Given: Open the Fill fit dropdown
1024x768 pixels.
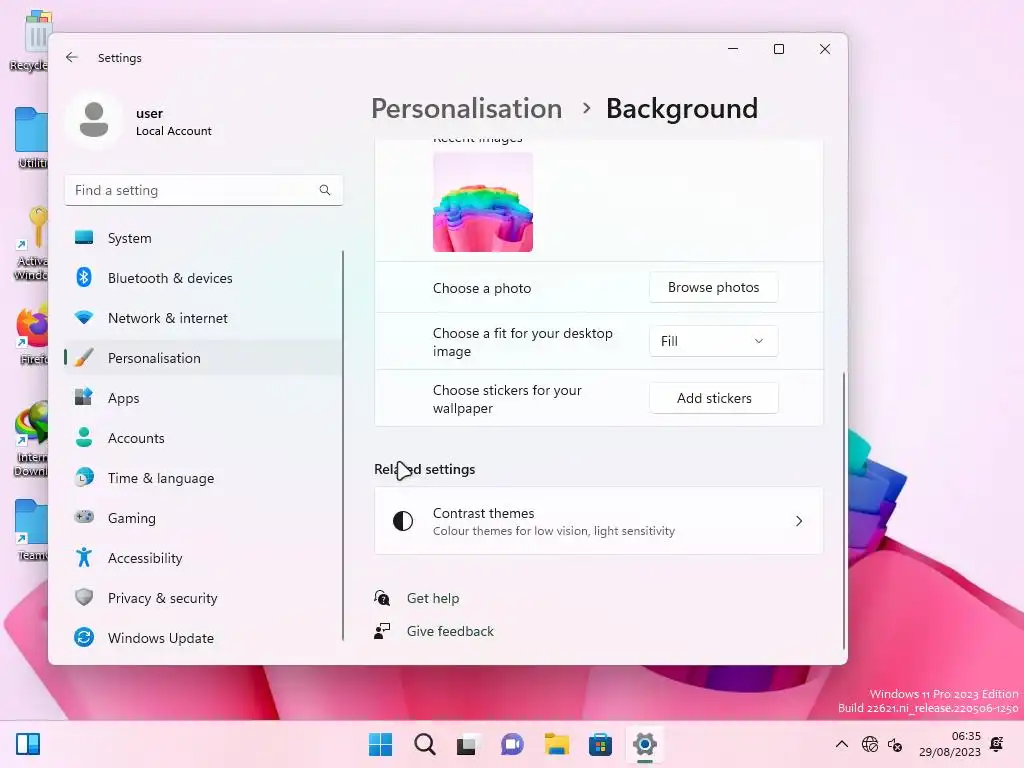Looking at the screenshot, I should (713, 341).
